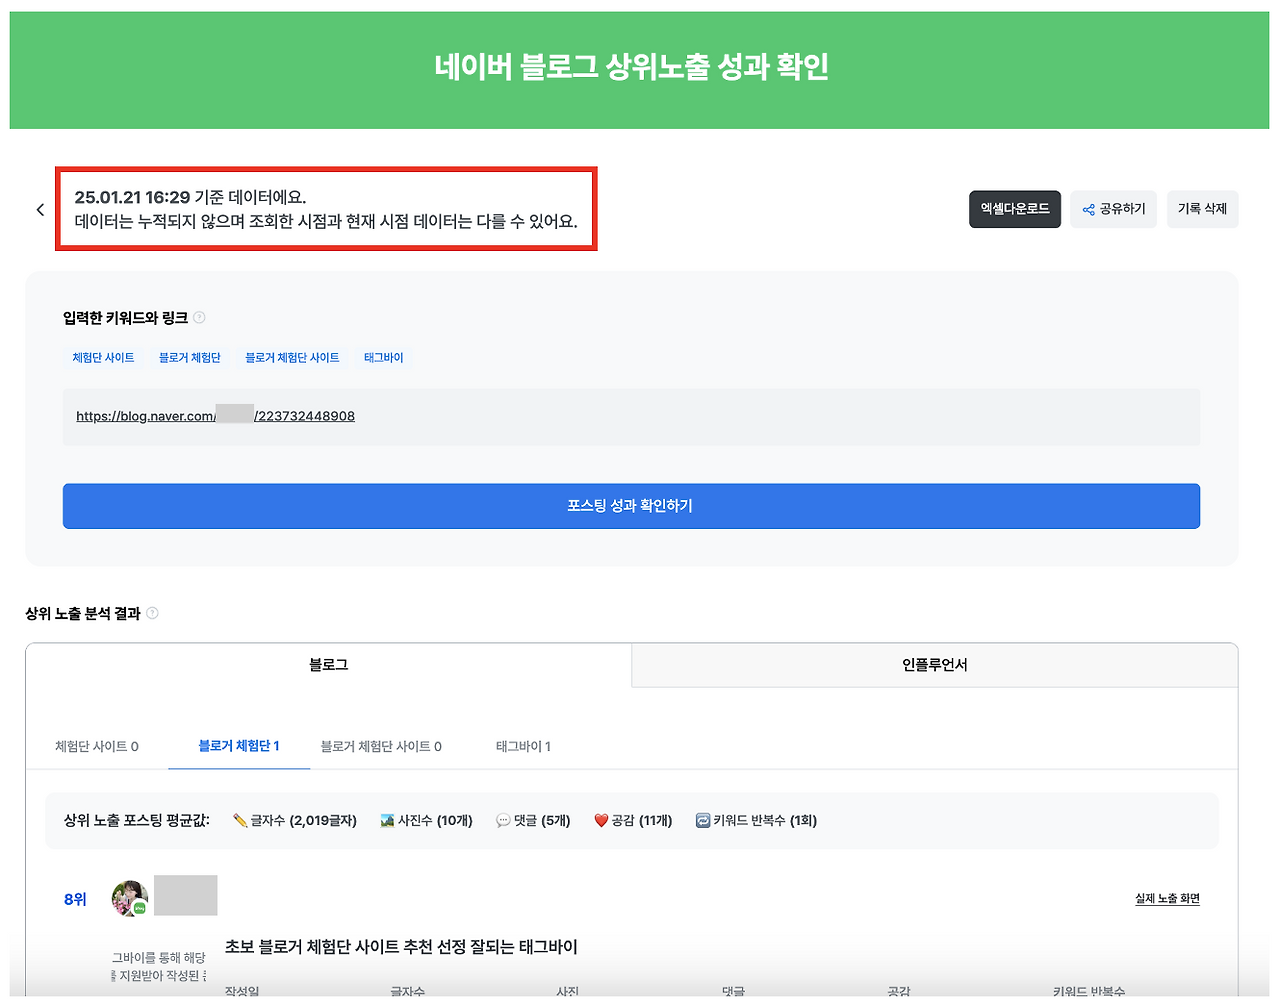Open the help tooltip beside 입력한 키워드와 링크
1280x1006 pixels.
pos(199,317)
